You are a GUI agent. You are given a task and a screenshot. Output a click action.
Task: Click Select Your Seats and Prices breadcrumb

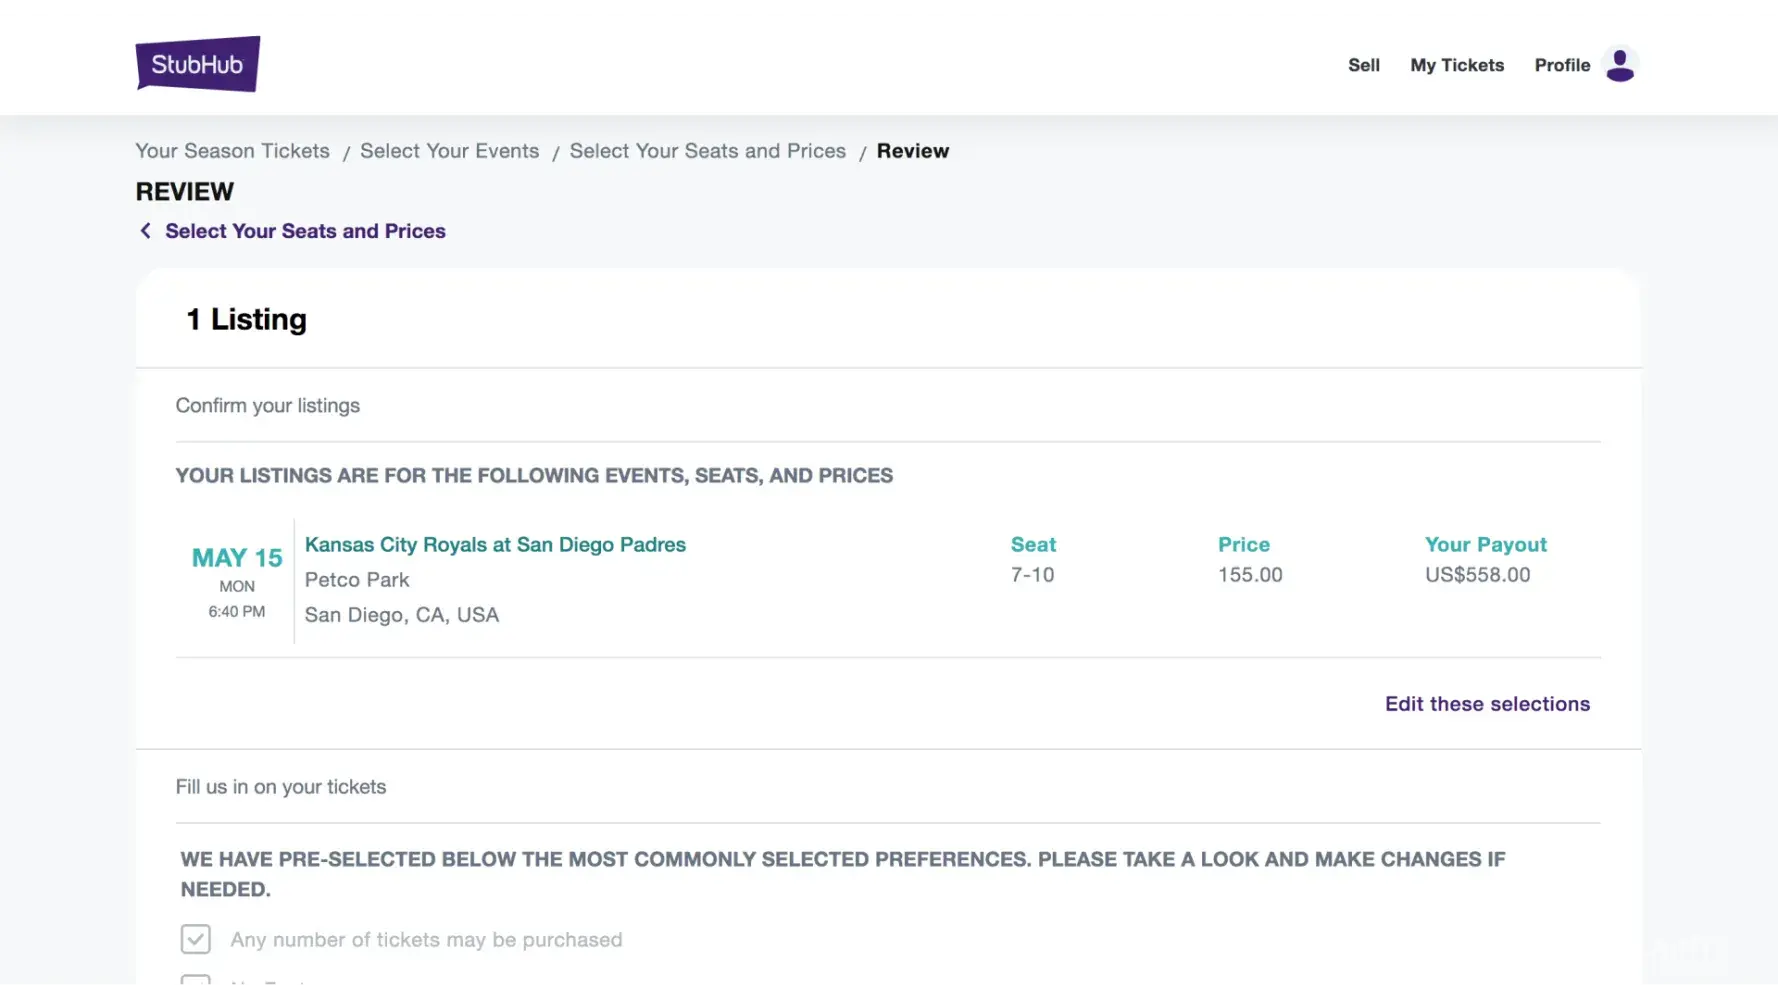point(707,151)
